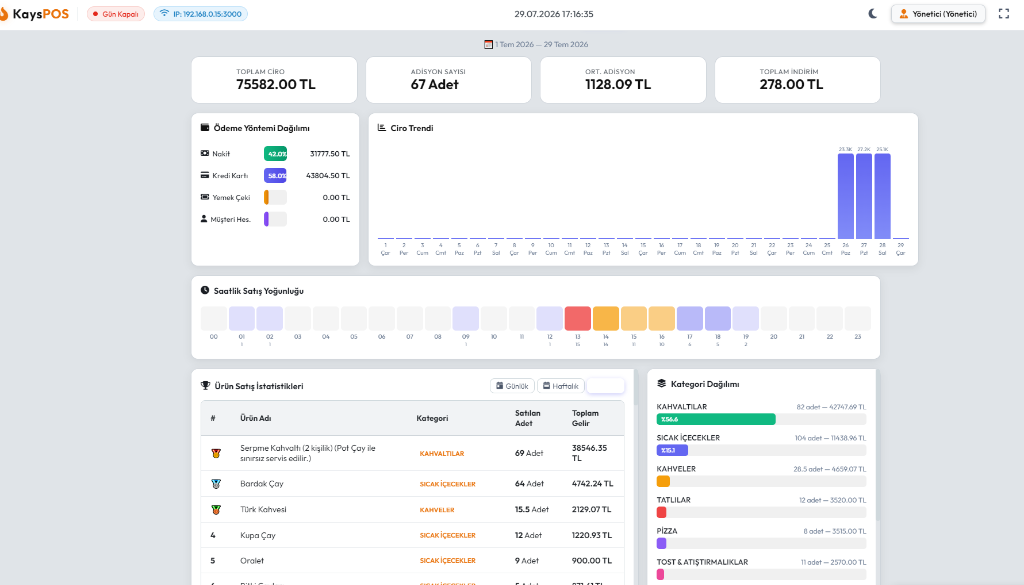Click the Kategori column header
This screenshot has width=1024, height=585.
click(x=432, y=418)
